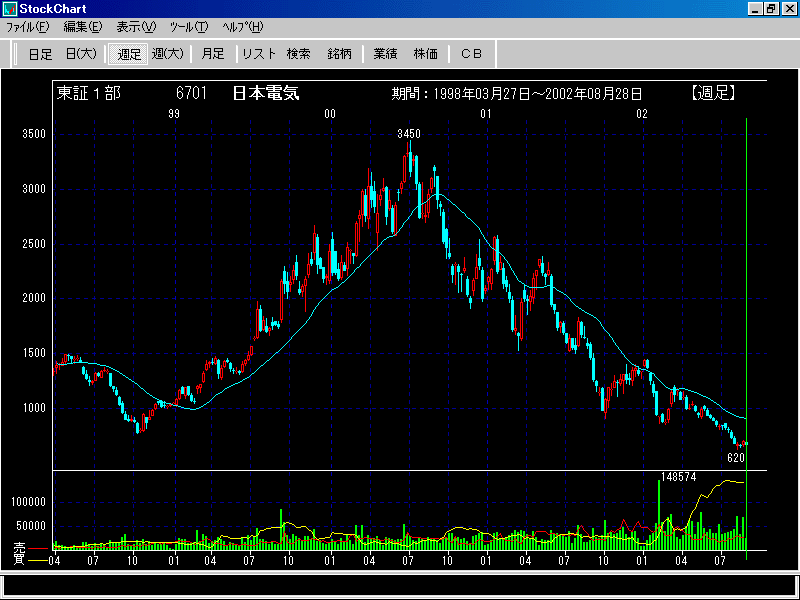Image resolution: width=800 pixels, height=600 pixels.
Task: Click the 【週足】 chart type label
Action: [x=713, y=93]
